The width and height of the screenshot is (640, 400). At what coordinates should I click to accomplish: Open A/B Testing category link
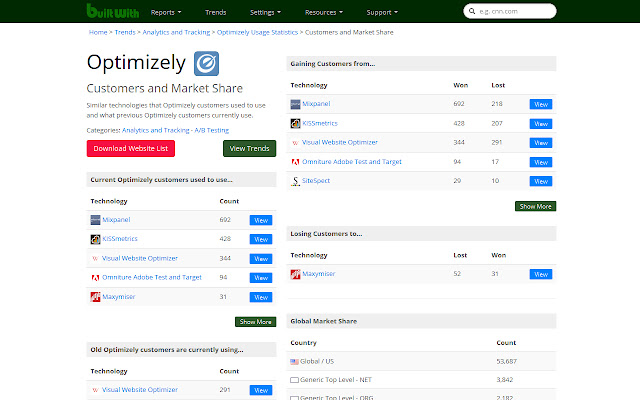pos(211,130)
